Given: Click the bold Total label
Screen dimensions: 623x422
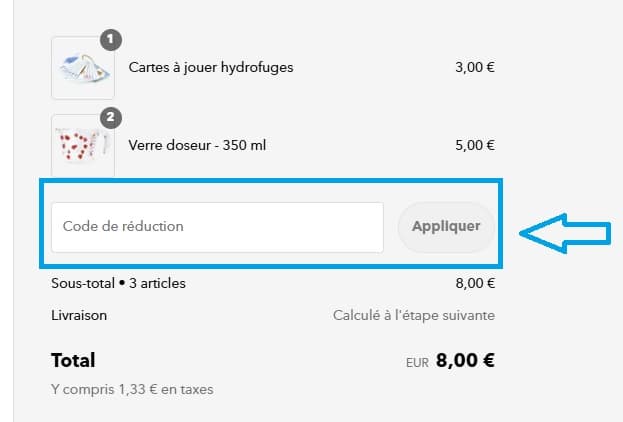Looking at the screenshot, I should click(x=73, y=360).
